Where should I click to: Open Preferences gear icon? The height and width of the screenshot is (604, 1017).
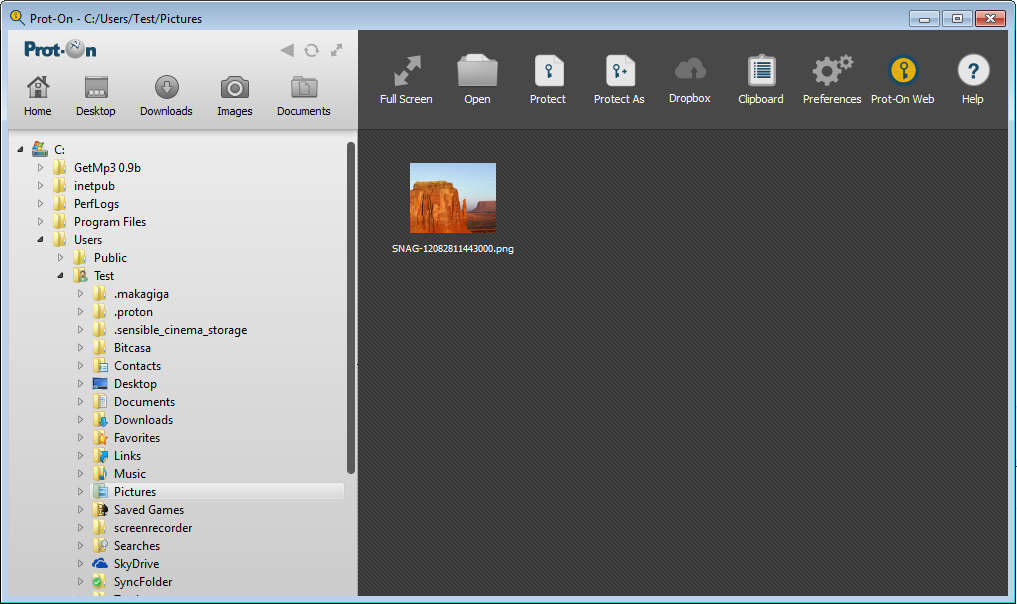click(832, 72)
